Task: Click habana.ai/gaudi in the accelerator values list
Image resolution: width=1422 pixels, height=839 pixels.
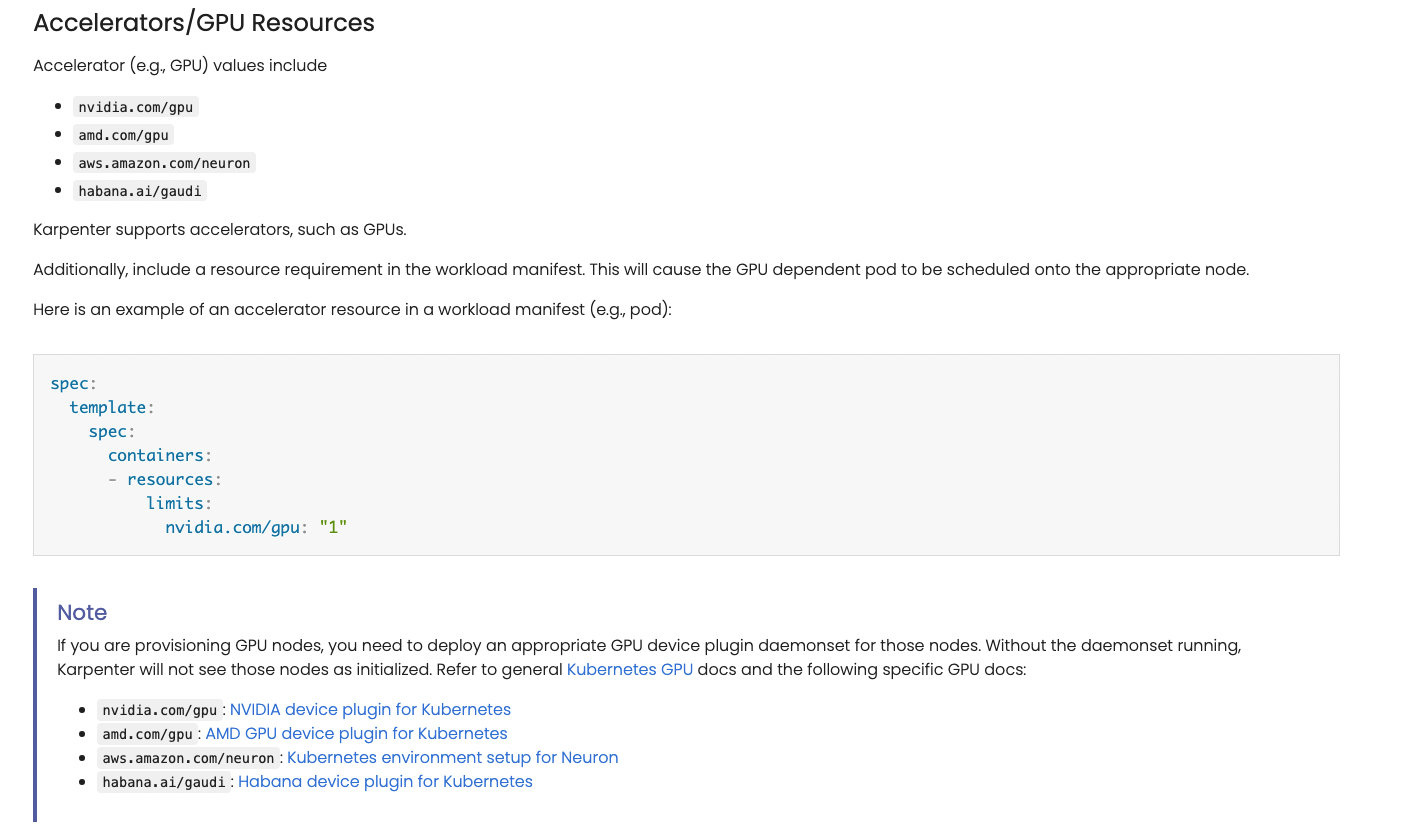Action: point(140,191)
